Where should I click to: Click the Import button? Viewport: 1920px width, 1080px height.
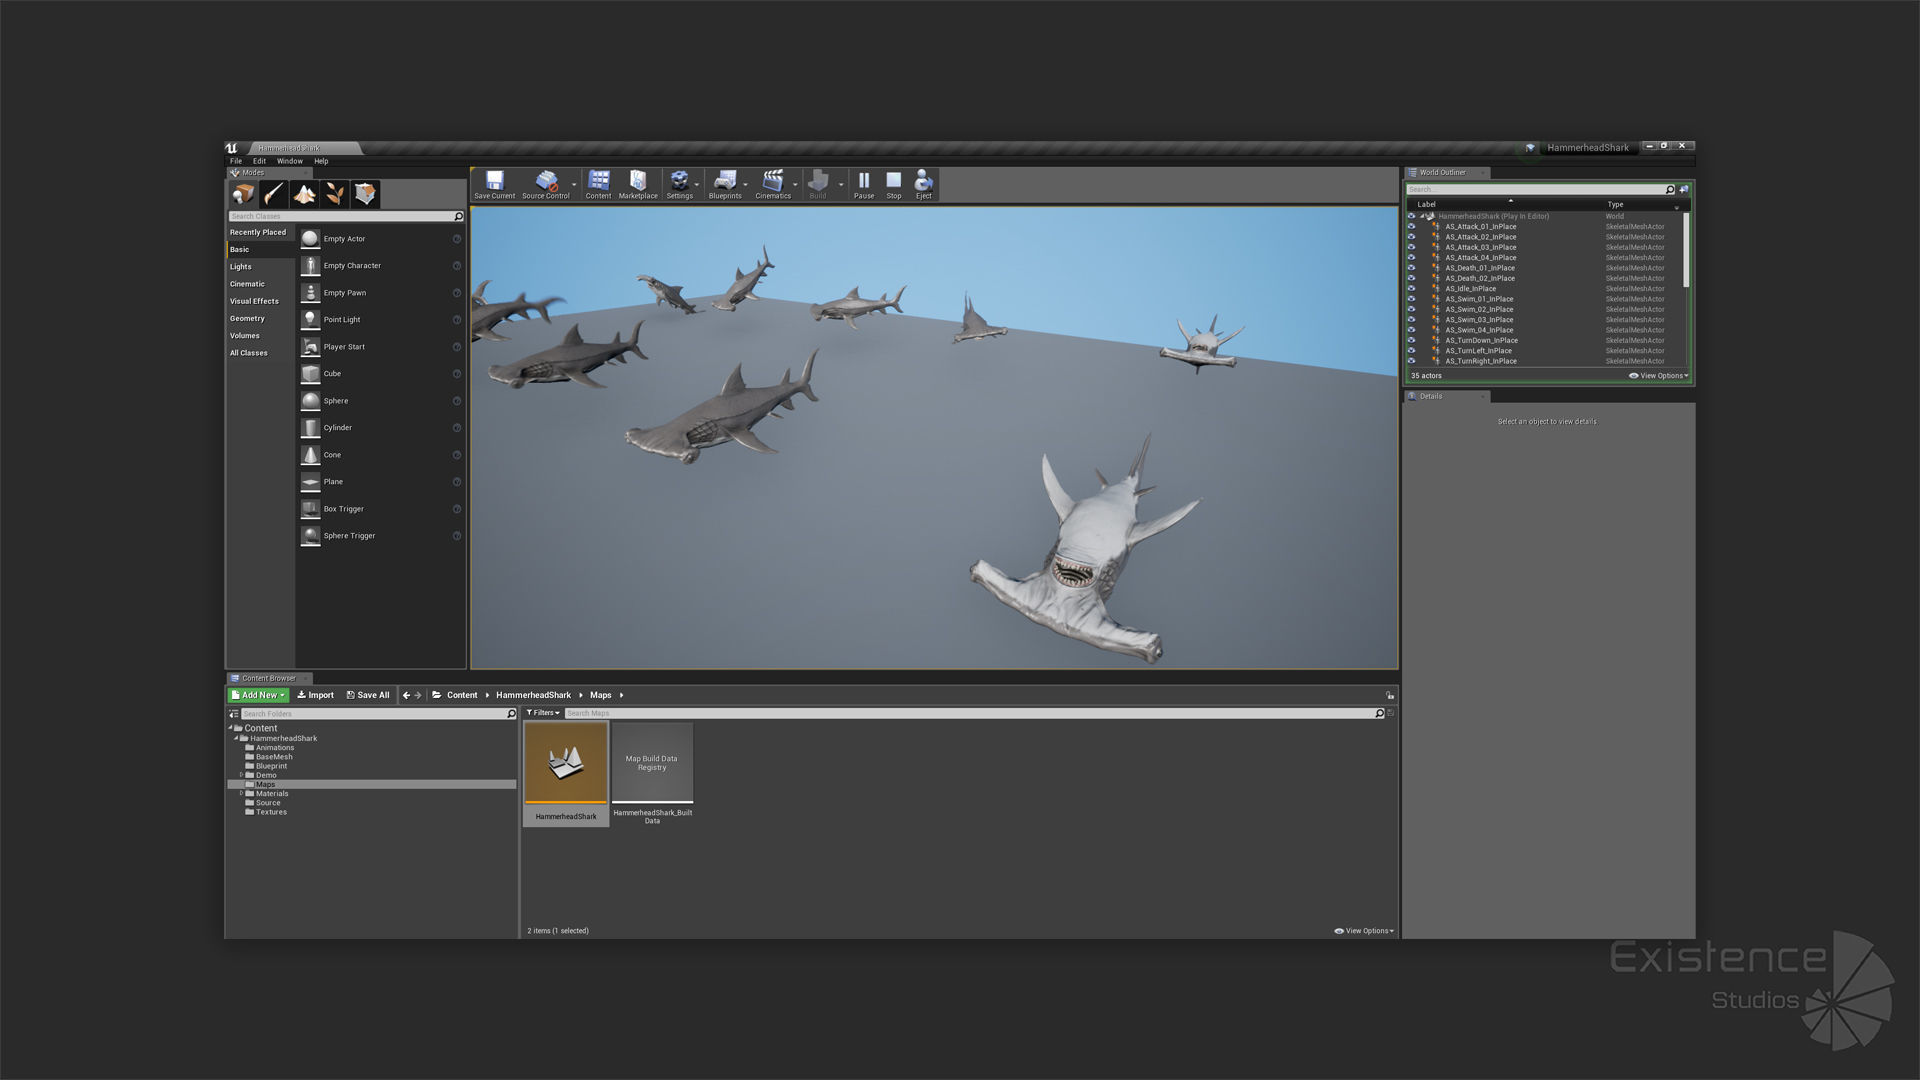pyautogui.click(x=315, y=695)
